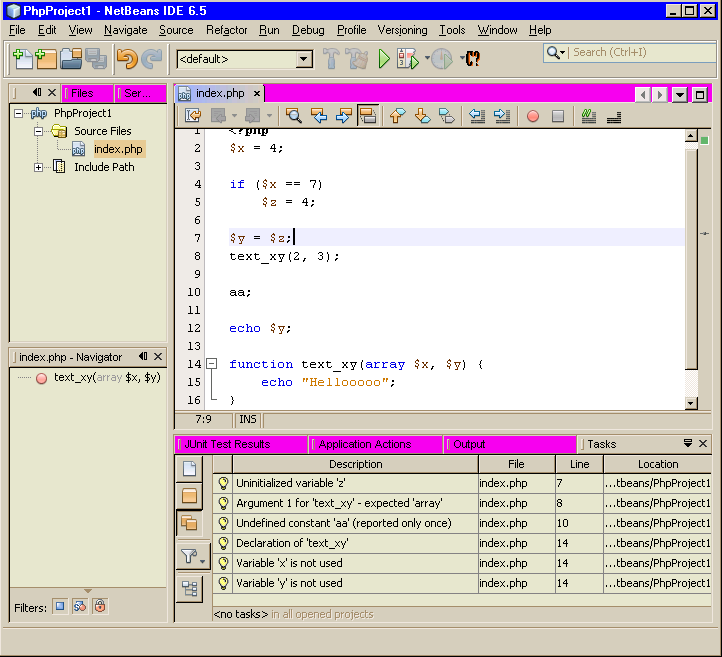Click the File column header
Image resolution: width=722 pixels, height=657 pixels.
point(516,464)
